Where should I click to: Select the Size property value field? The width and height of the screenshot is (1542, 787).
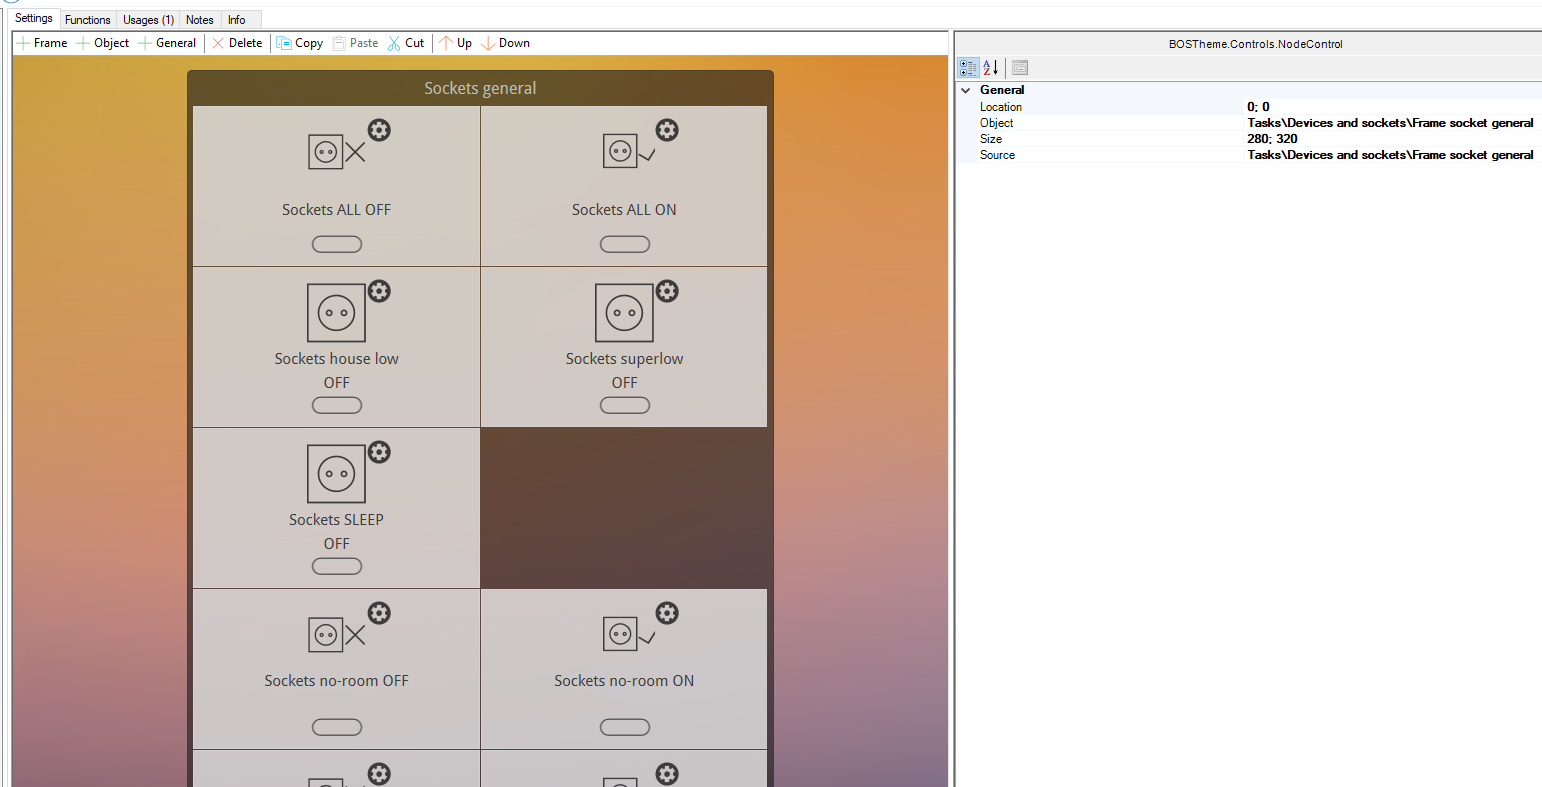(1390, 139)
